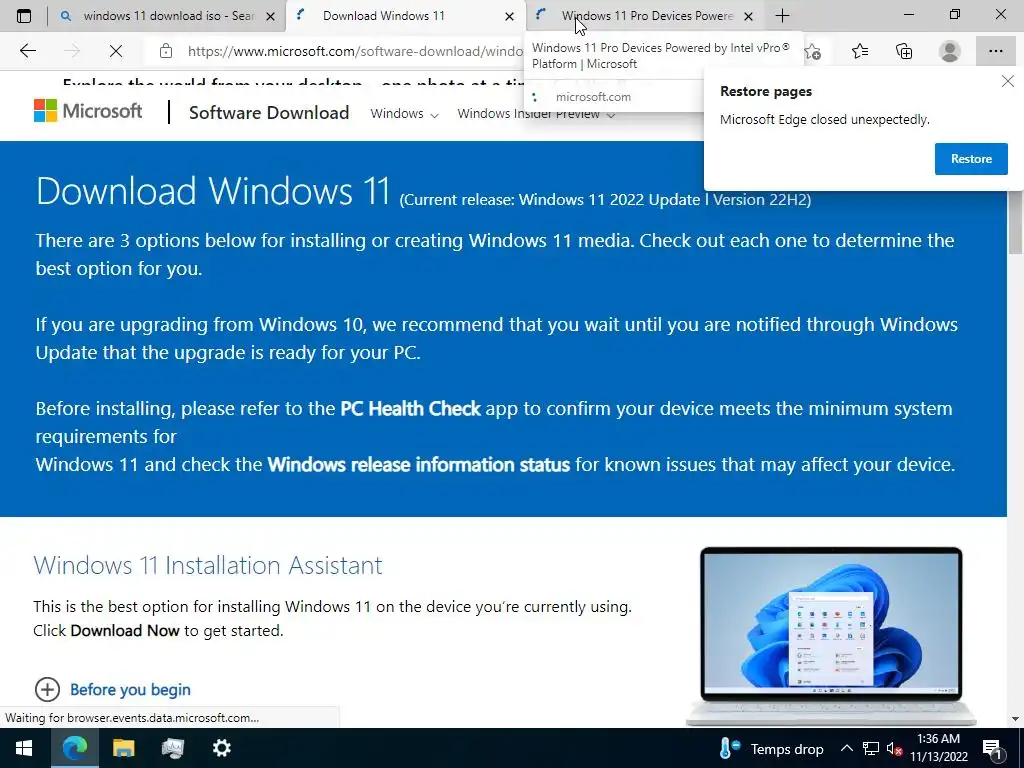
Task: Expand the Before you begin section
Action: pyautogui.click(x=112, y=689)
